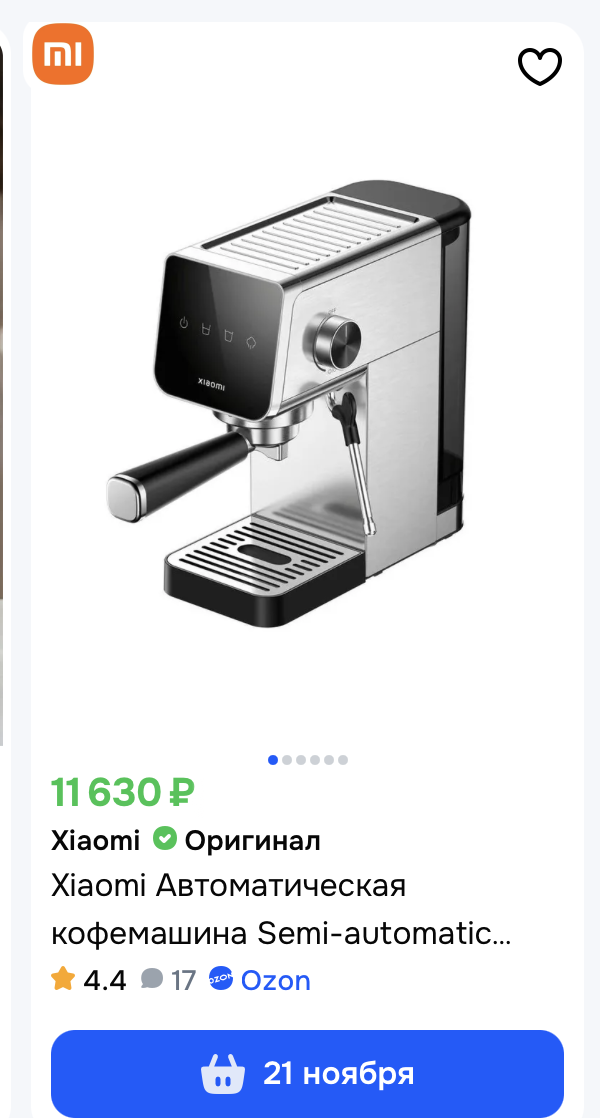Open the espresso machine product photo
The height and width of the screenshot is (1118, 600).
pos(289,403)
